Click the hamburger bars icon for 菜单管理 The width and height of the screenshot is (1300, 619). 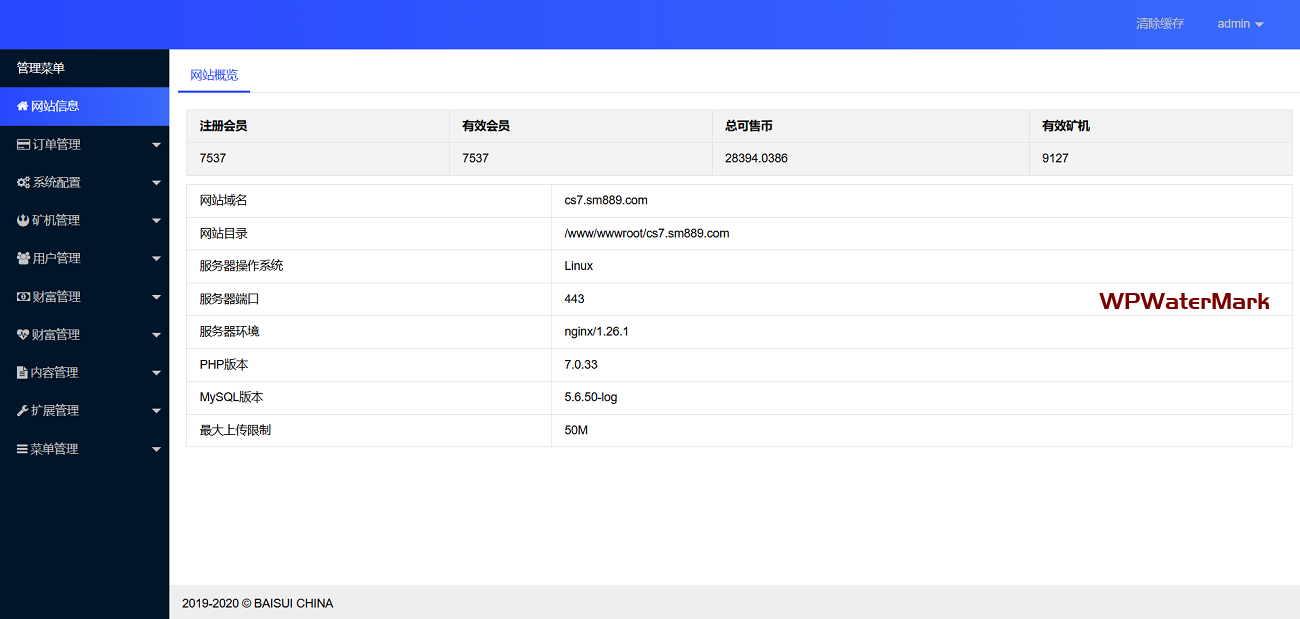(x=22, y=450)
